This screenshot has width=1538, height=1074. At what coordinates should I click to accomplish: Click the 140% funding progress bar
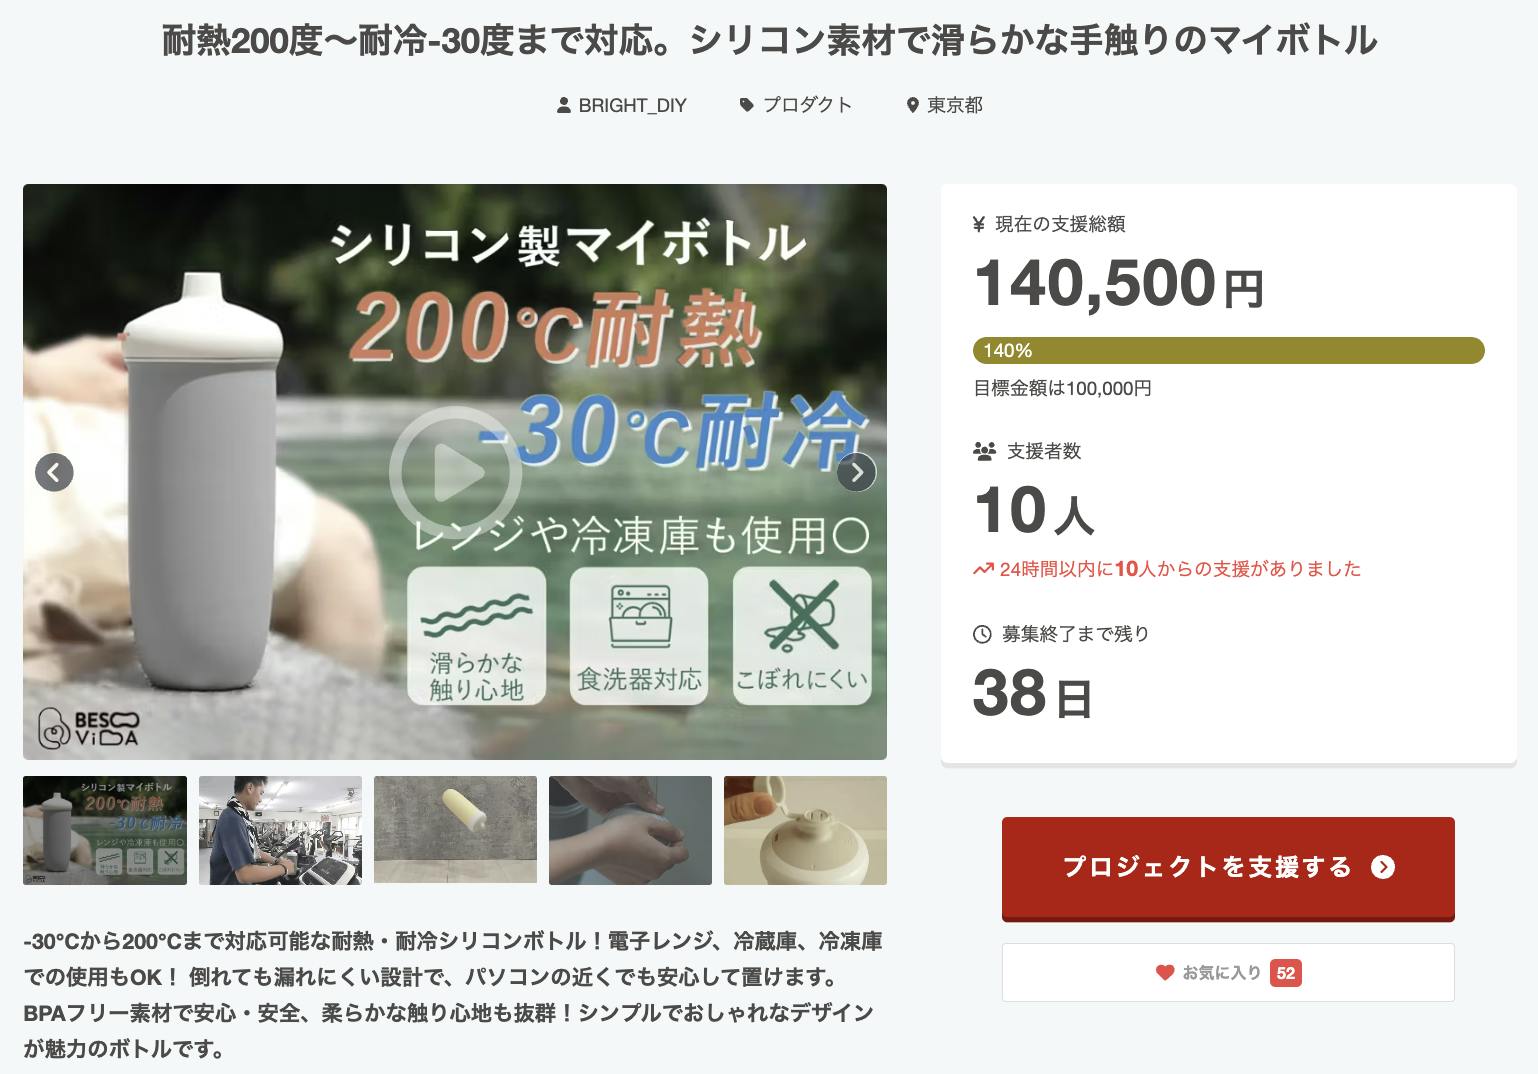1228,351
